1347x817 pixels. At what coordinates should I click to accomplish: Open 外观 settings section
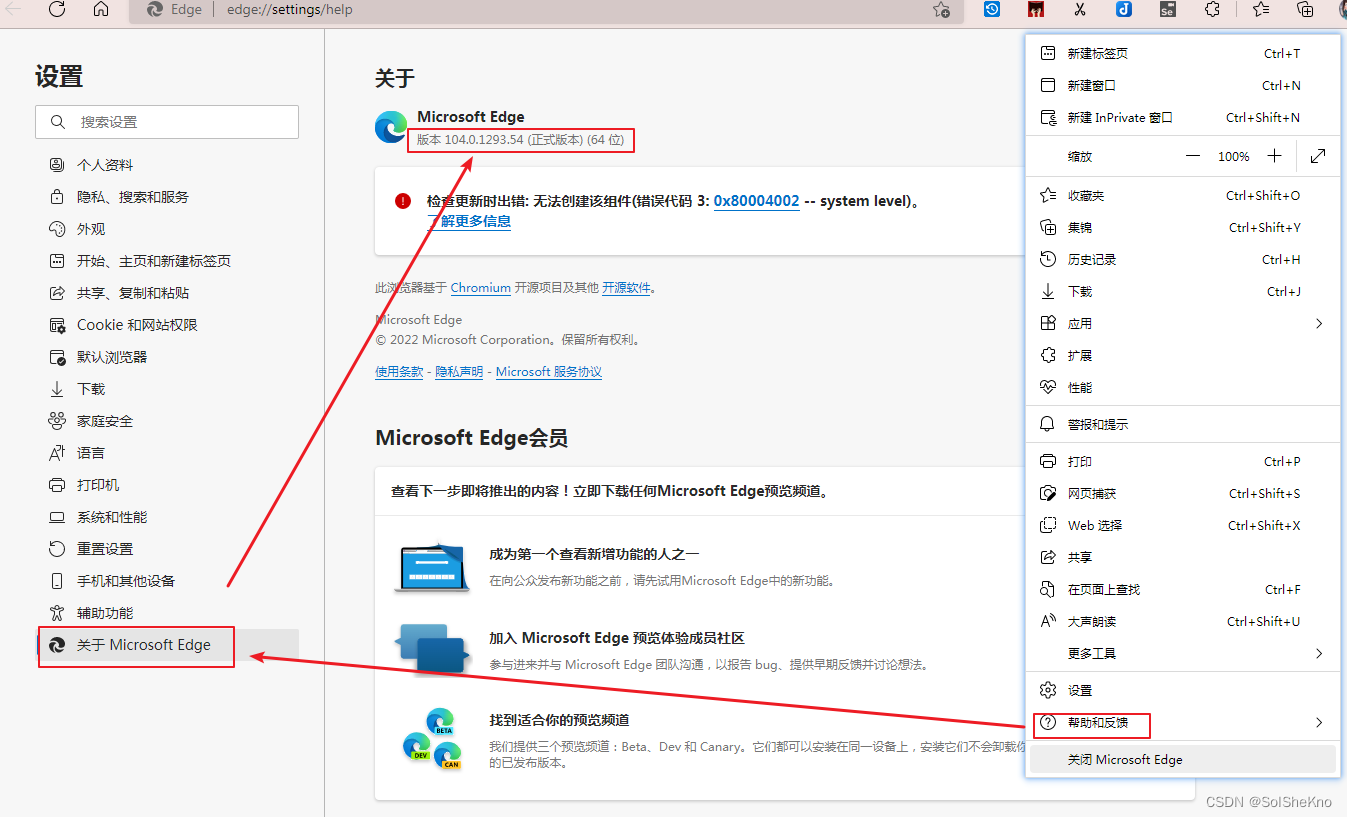[x=167, y=229]
